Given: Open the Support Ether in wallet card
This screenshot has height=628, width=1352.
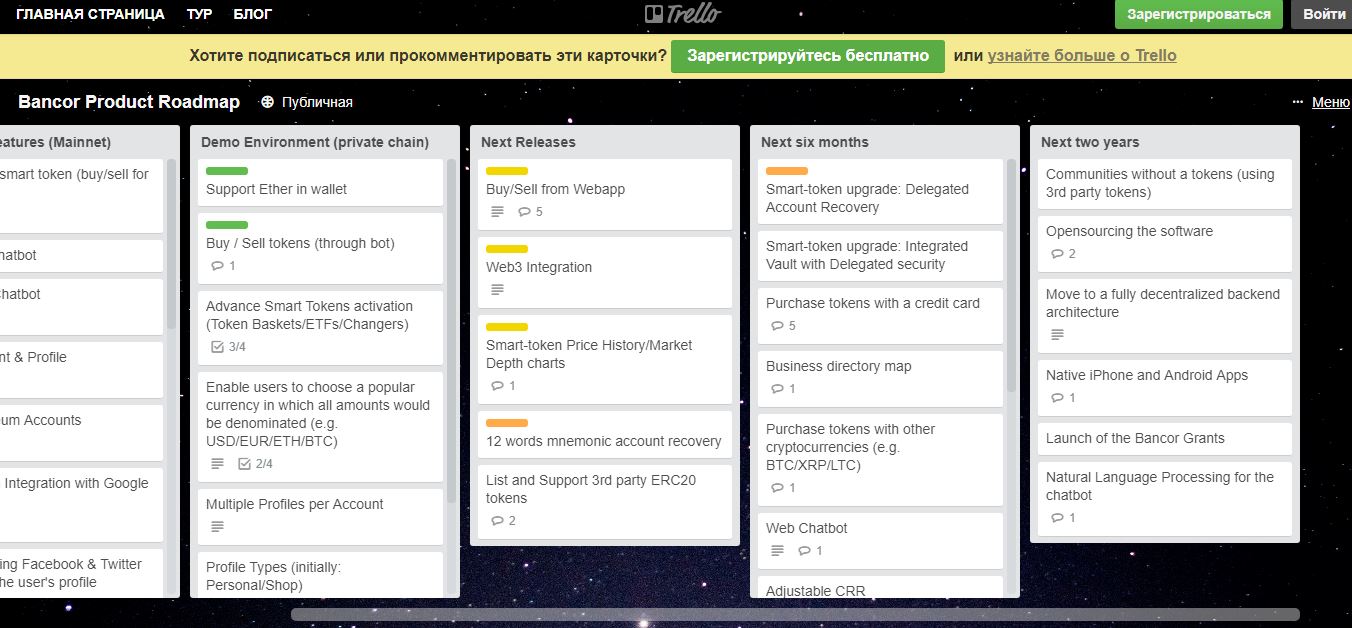Looking at the screenshot, I should (320, 183).
